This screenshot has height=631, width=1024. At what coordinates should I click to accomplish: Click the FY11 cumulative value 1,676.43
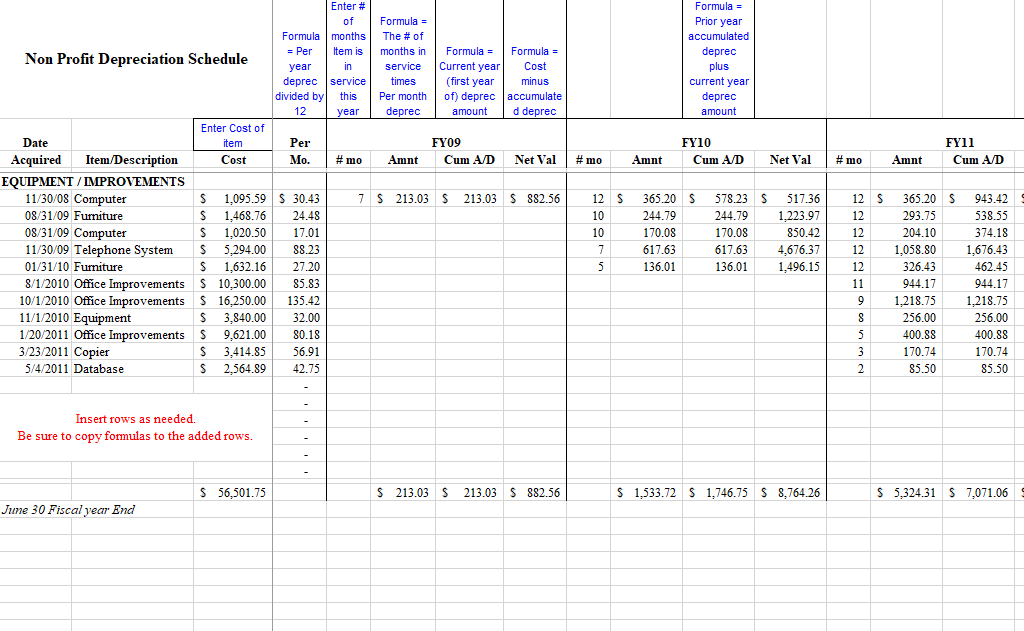tap(987, 250)
